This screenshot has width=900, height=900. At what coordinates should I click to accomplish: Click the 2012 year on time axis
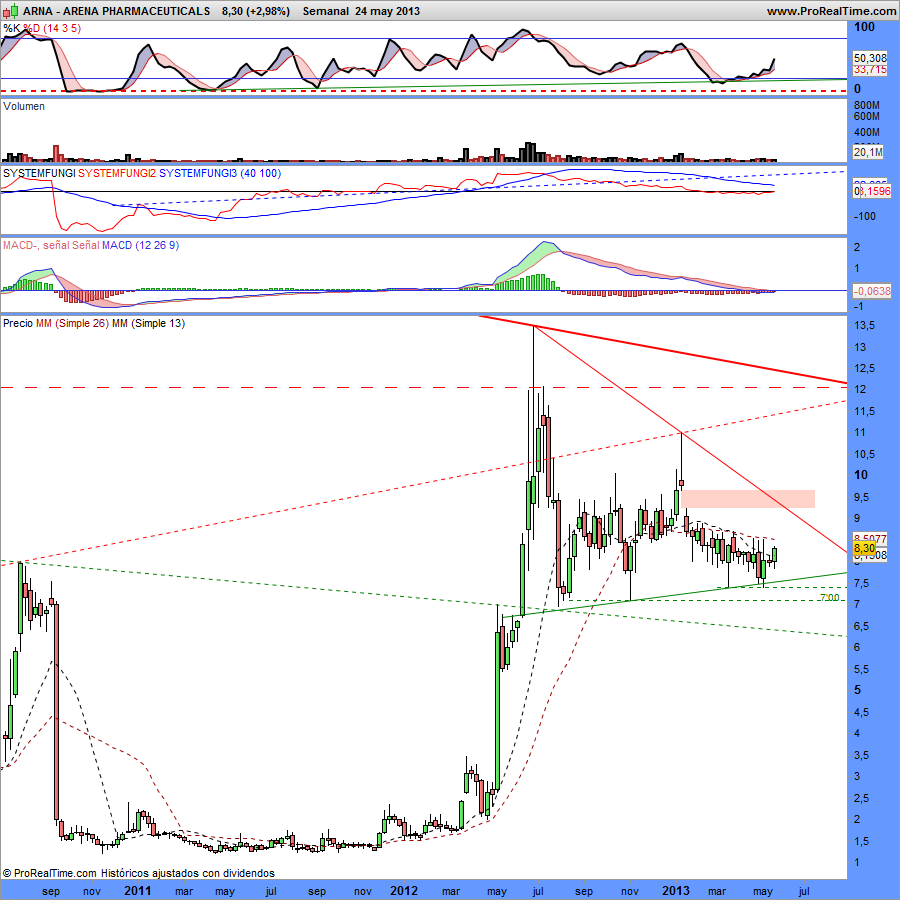point(404,890)
